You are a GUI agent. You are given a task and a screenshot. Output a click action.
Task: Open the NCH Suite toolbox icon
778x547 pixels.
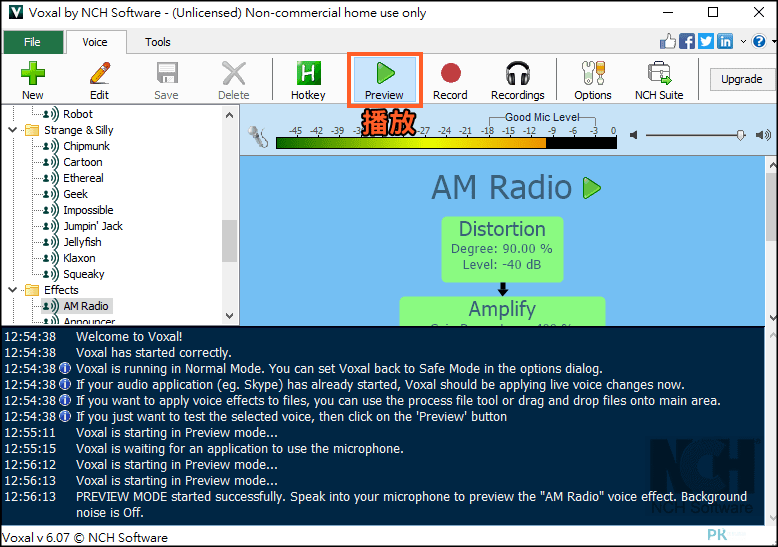point(659,73)
